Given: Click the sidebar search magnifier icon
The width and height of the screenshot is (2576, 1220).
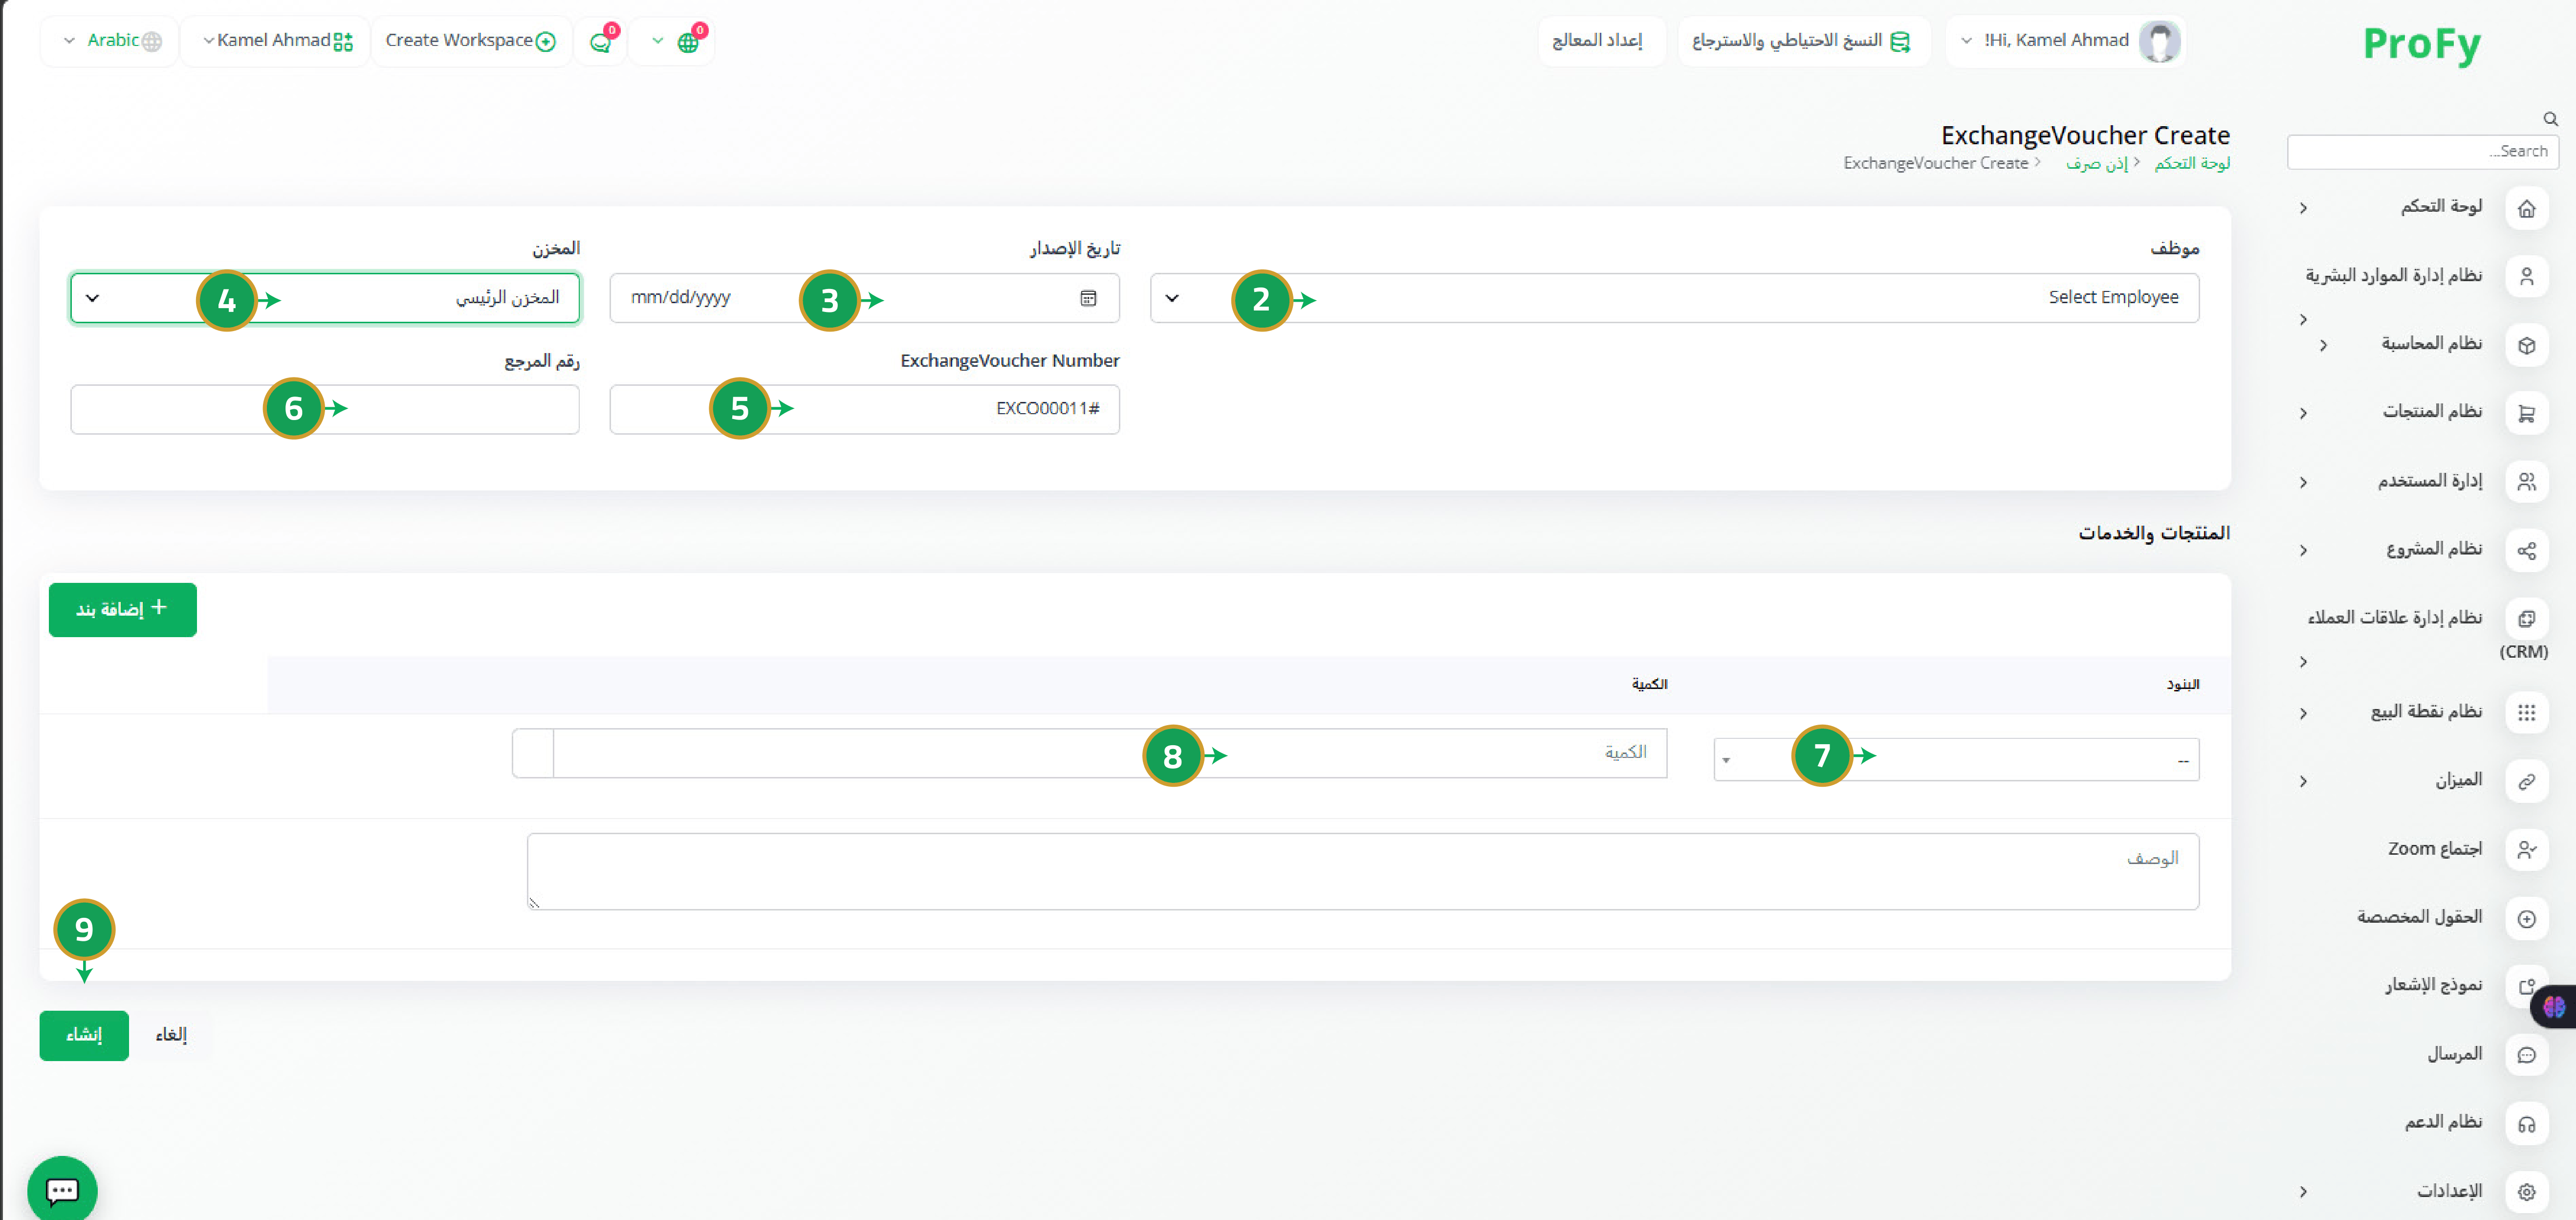Looking at the screenshot, I should coord(2550,119).
